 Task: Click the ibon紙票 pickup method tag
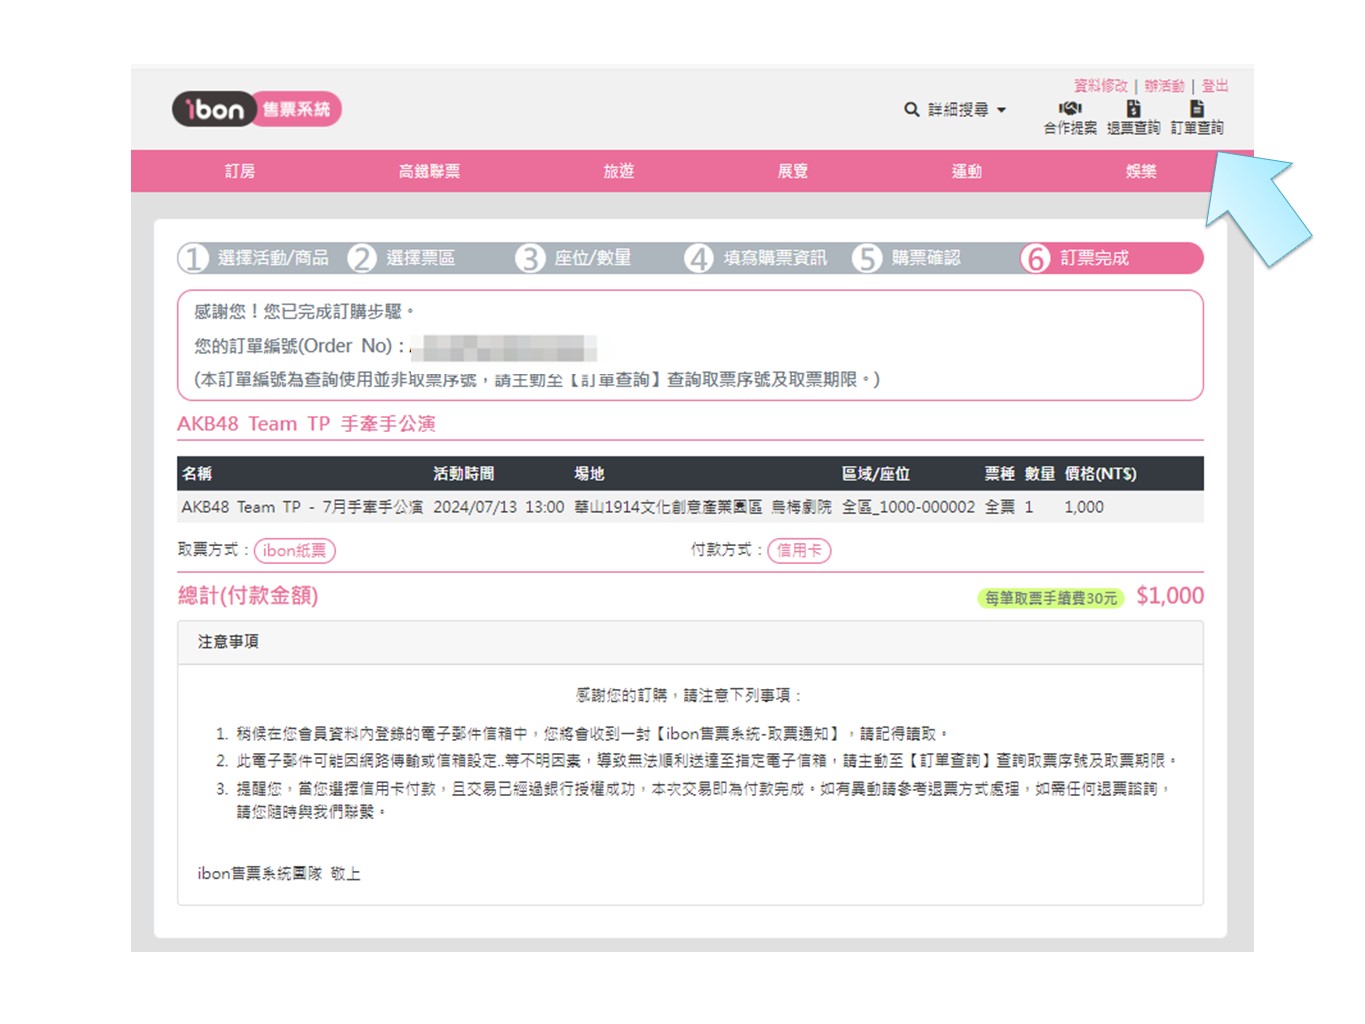[x=295, y=550]
